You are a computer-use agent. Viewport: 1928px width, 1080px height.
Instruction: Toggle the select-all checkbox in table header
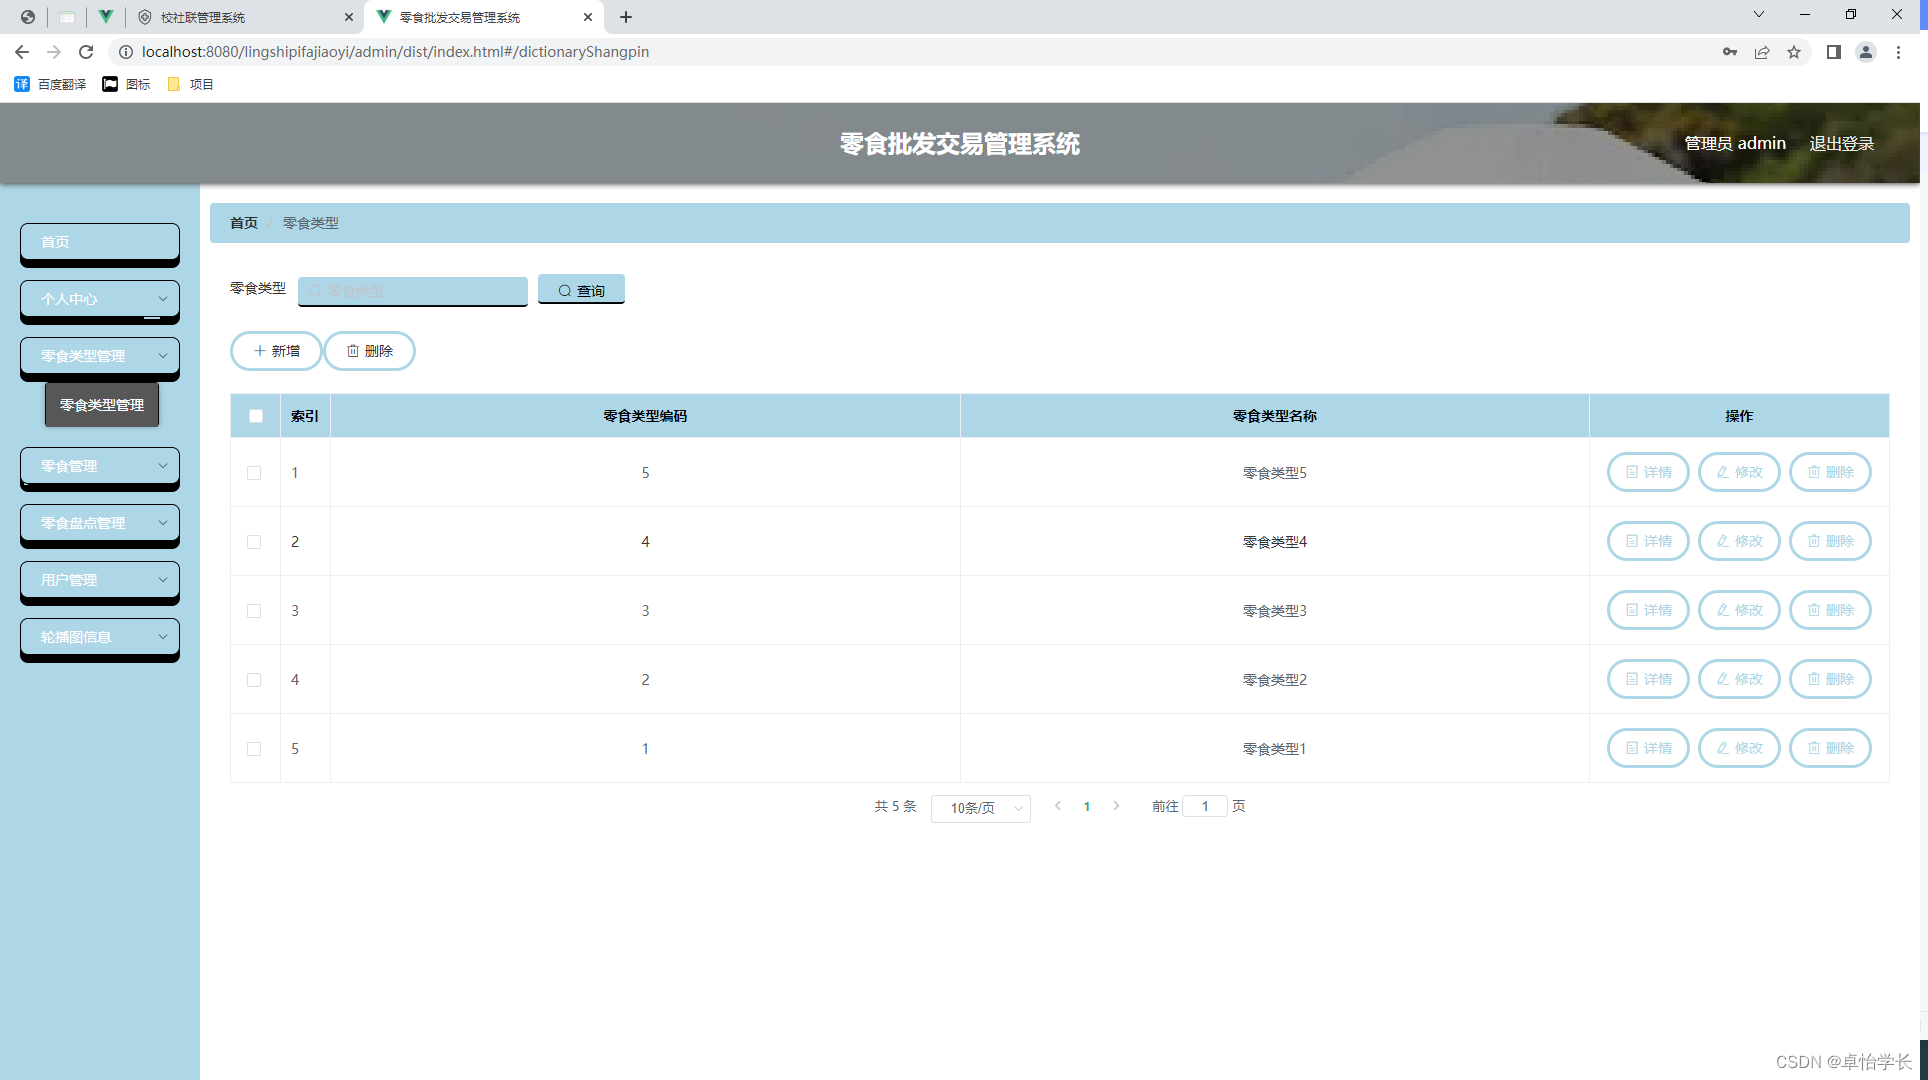pyautogui.click(x=256, y=416)
